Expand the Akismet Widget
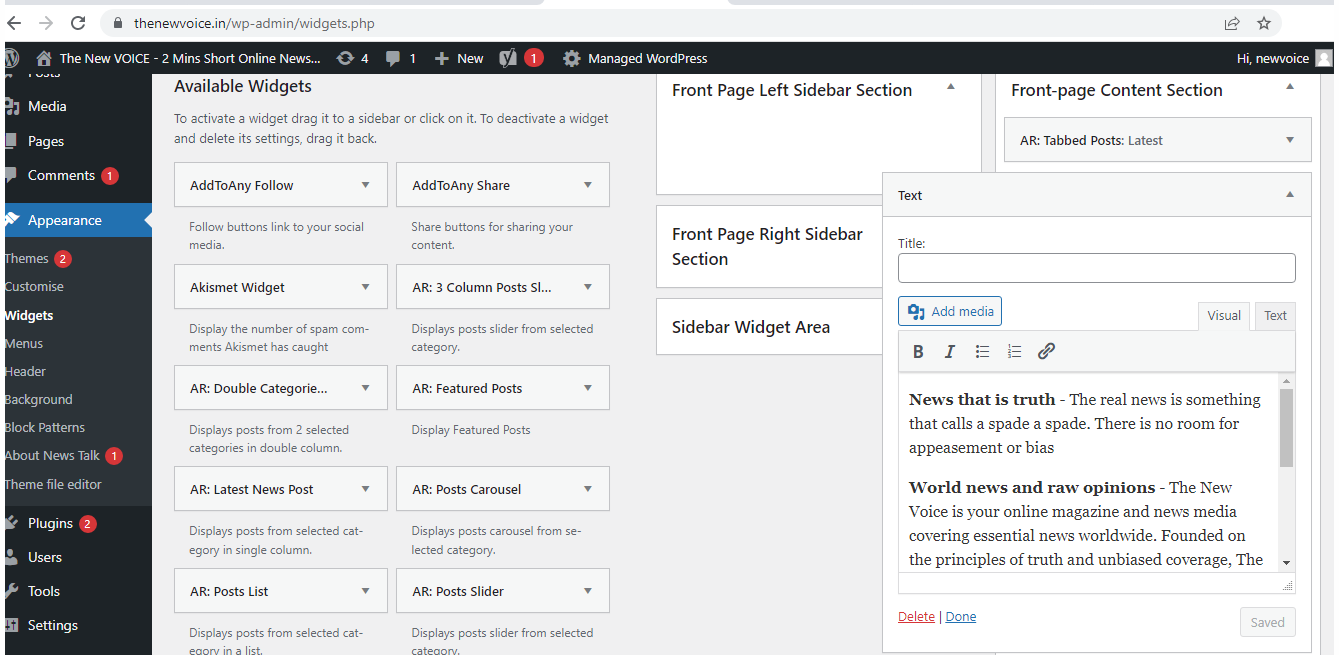The image size is (1339, 655). pos(366,287)
